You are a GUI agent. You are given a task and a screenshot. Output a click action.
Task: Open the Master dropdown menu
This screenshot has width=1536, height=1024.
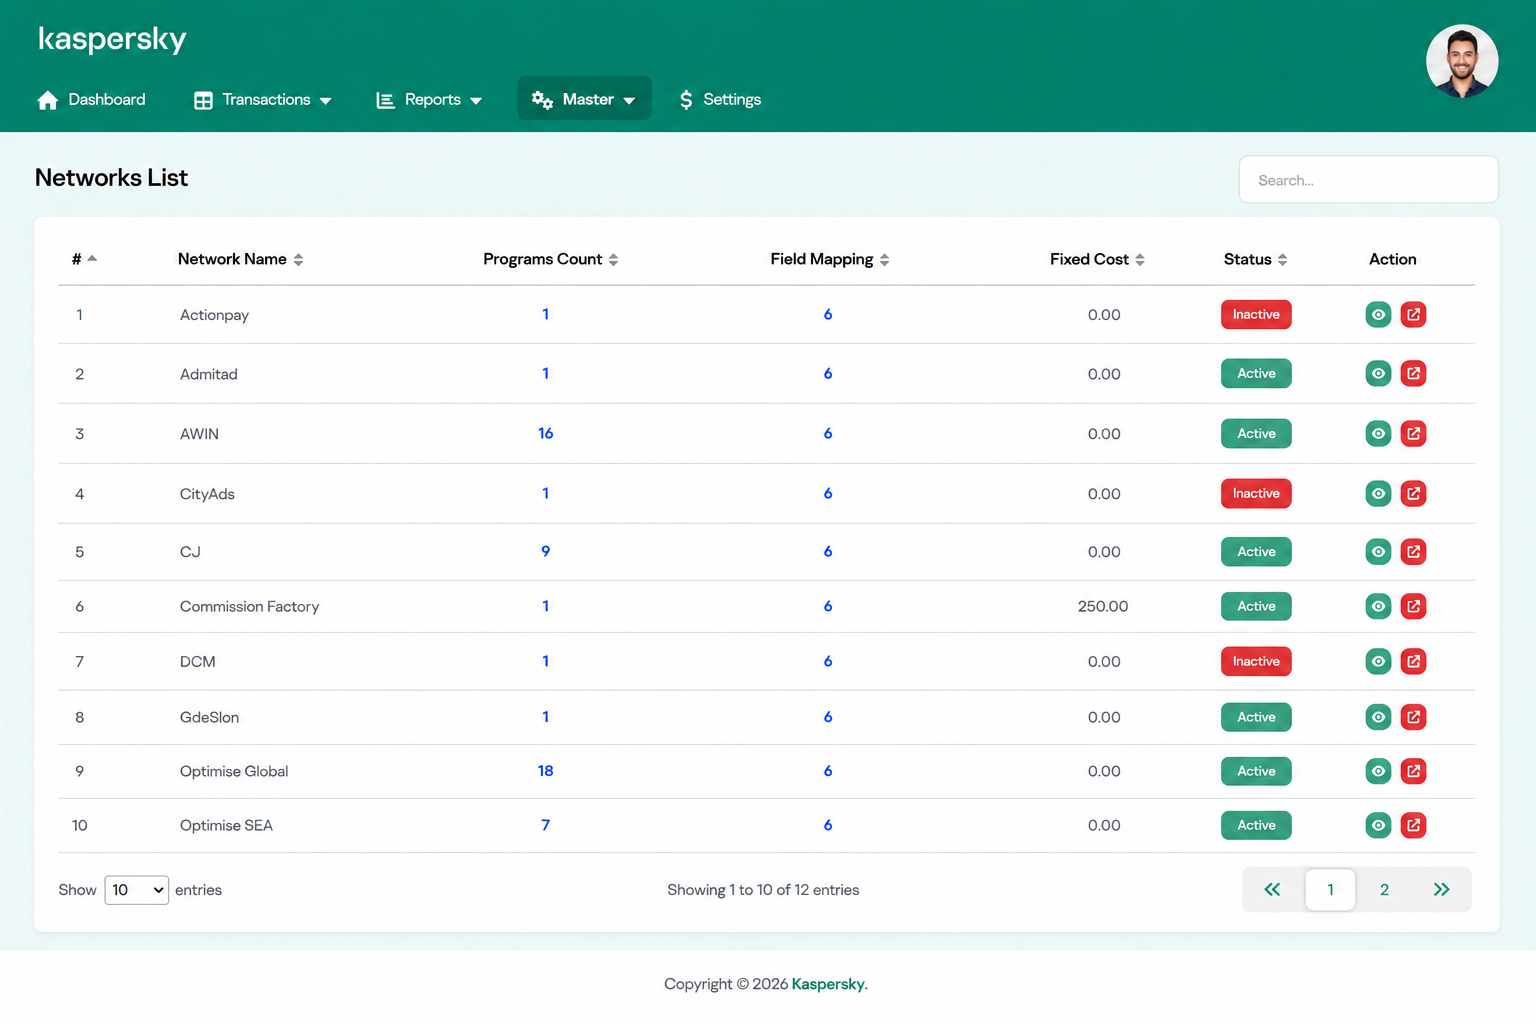click(x=584, y=99)
